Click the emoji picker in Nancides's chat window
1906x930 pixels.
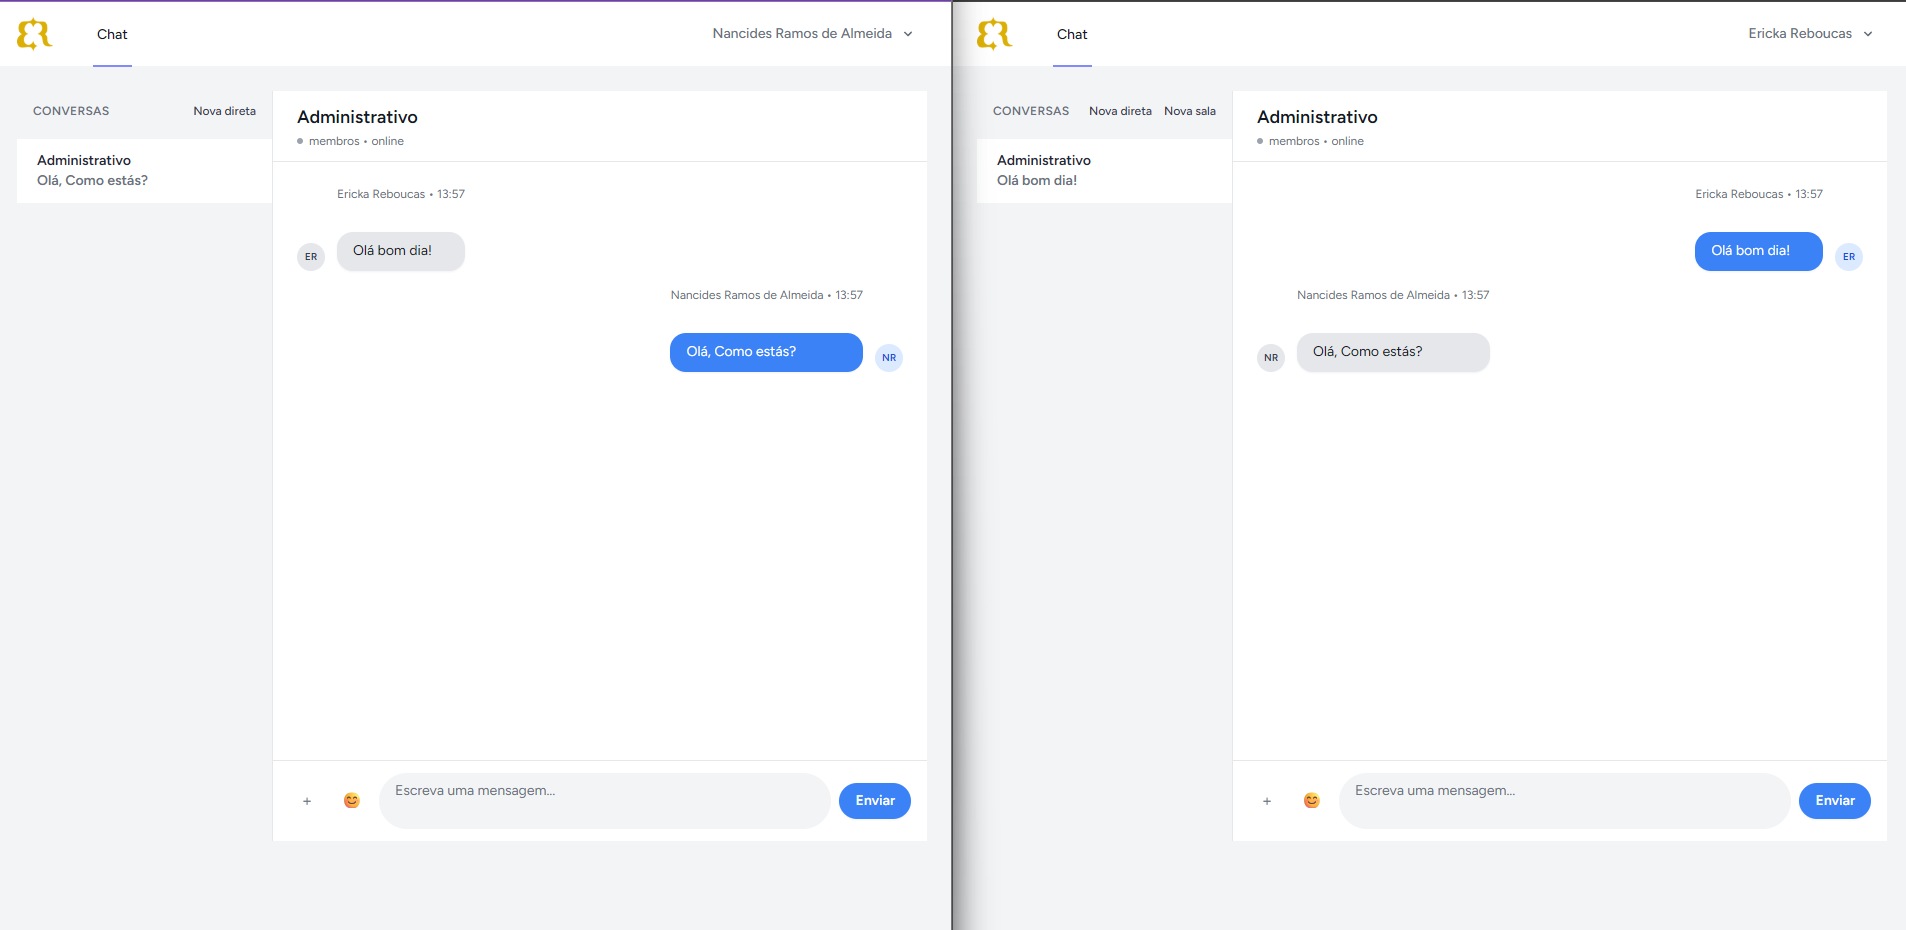[x=352, y=801]
